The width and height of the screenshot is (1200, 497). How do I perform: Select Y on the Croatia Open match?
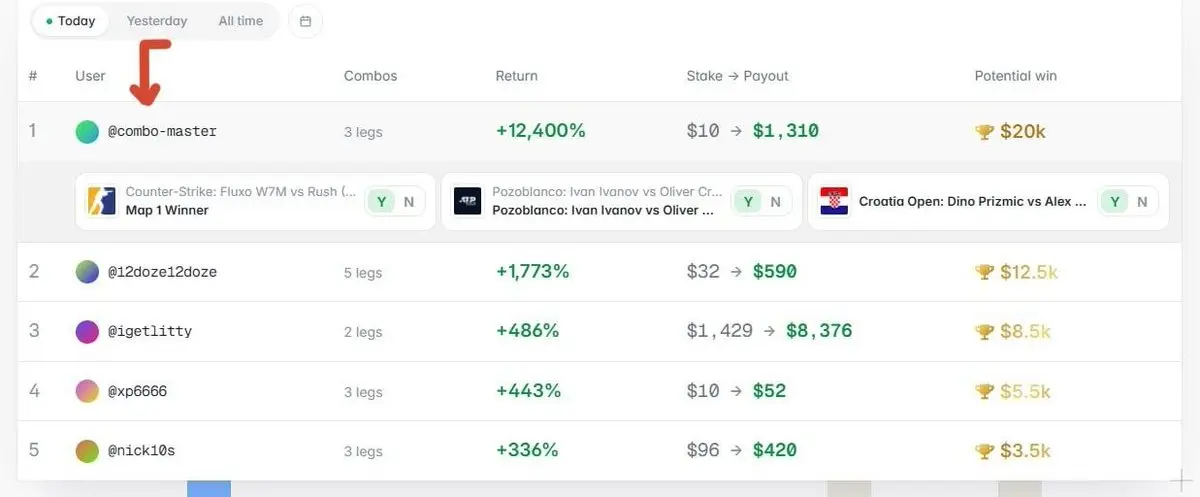click(1114, 201)
